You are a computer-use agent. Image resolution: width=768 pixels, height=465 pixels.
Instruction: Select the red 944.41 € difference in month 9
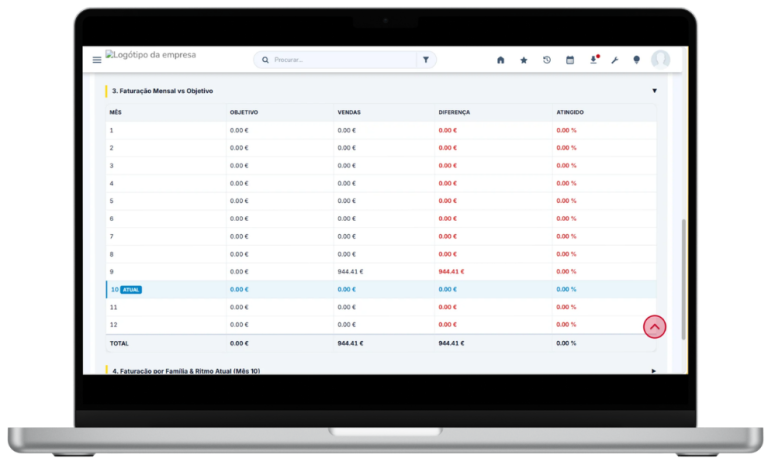(x=451, y=271)
